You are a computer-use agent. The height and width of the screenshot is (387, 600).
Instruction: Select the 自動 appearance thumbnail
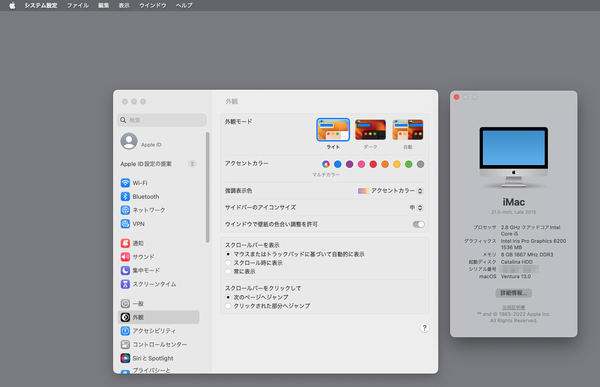click(x=408, y=130)
